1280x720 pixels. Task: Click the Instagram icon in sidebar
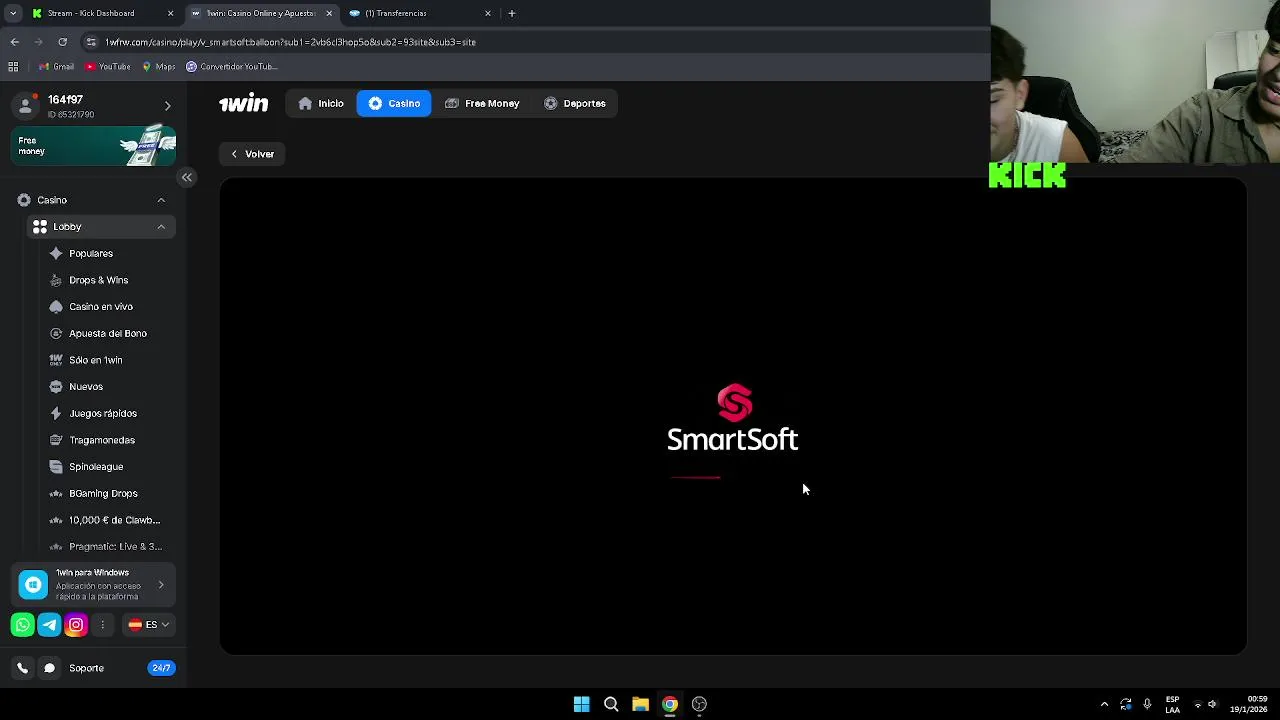point(76,625)
